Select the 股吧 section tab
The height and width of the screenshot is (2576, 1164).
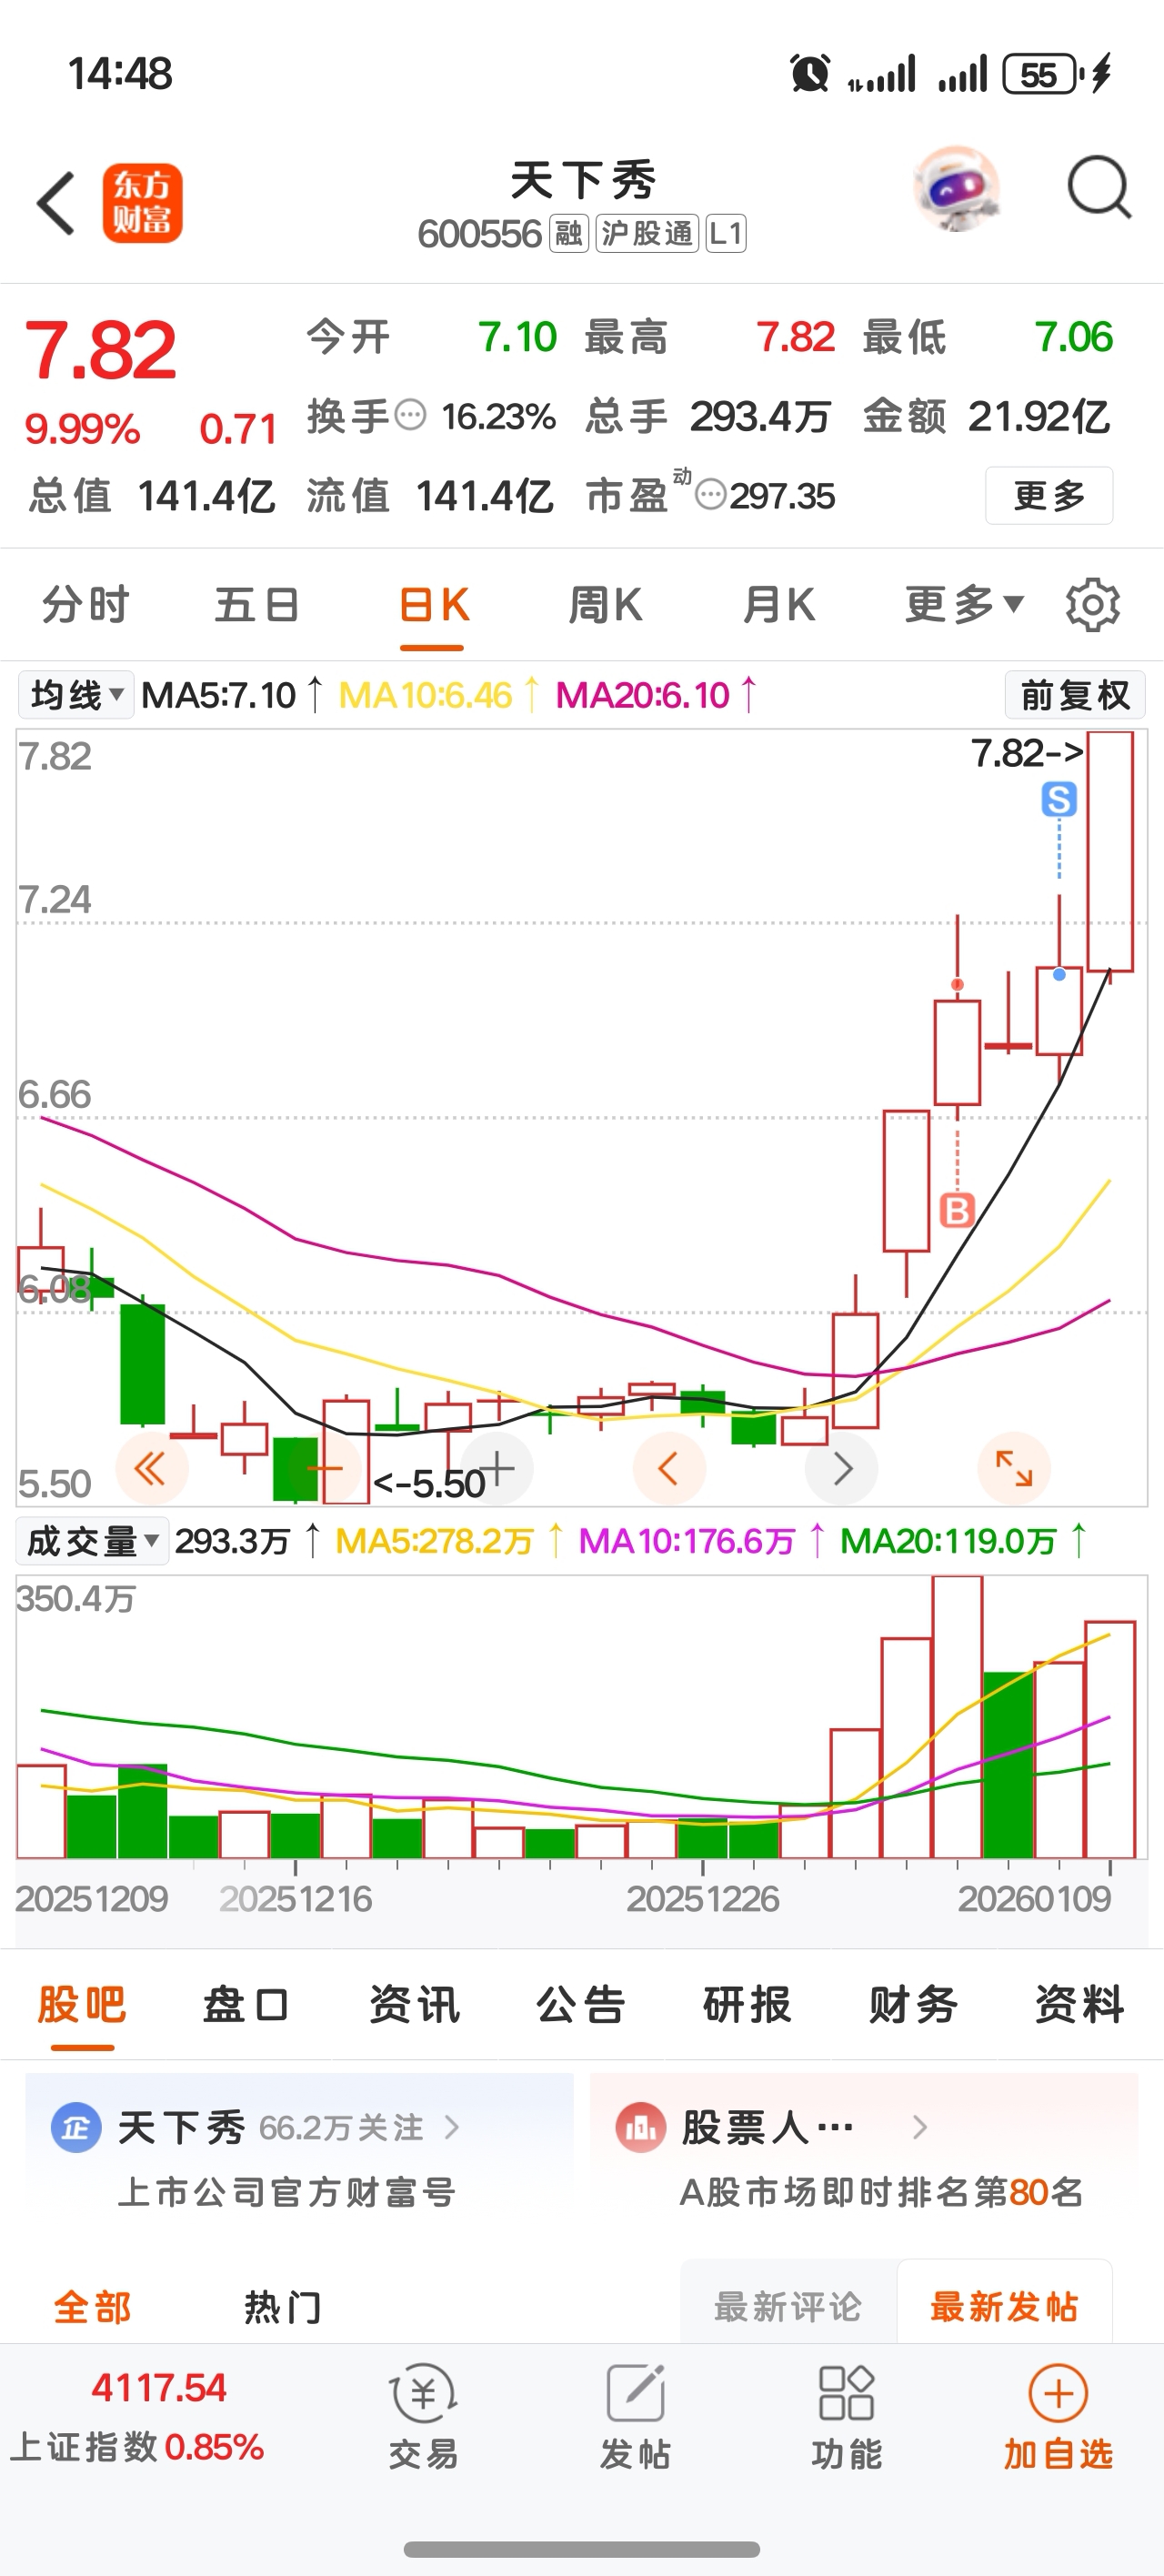pyautogui.click(x=82, y=2005)
